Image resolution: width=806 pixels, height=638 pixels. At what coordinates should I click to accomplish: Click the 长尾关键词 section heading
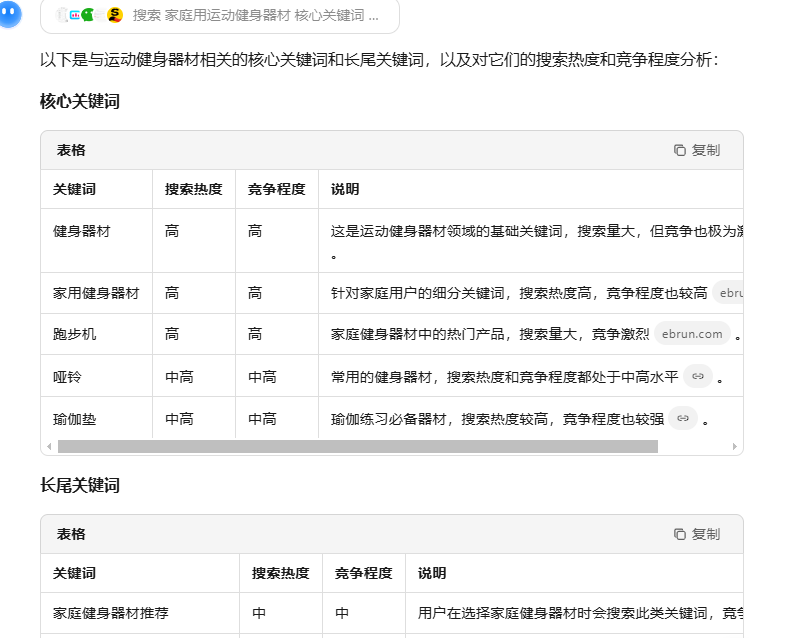click(x=80, y=485)
